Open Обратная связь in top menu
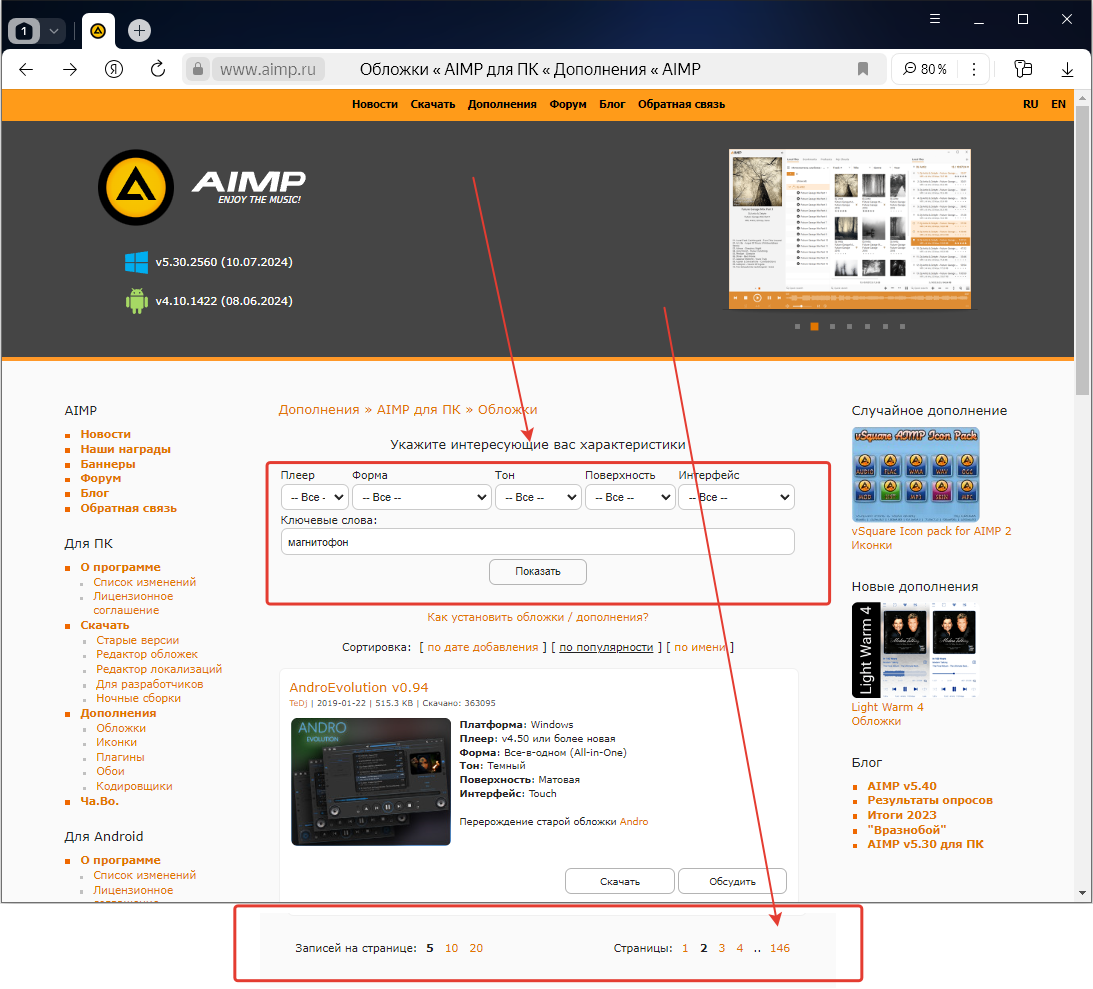Image resolution: width=1093 pixels, height=989 pixels. coord(681,104)
